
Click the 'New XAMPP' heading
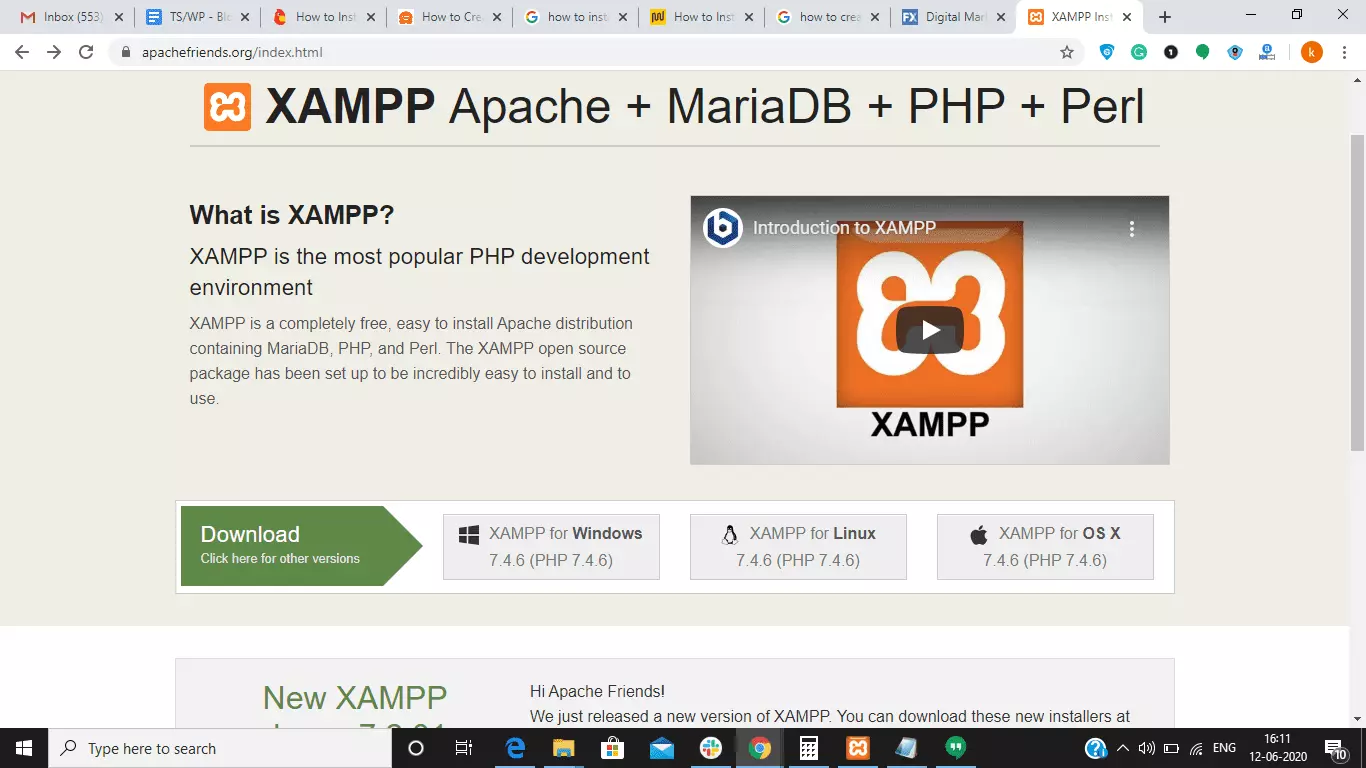[355, 697]
